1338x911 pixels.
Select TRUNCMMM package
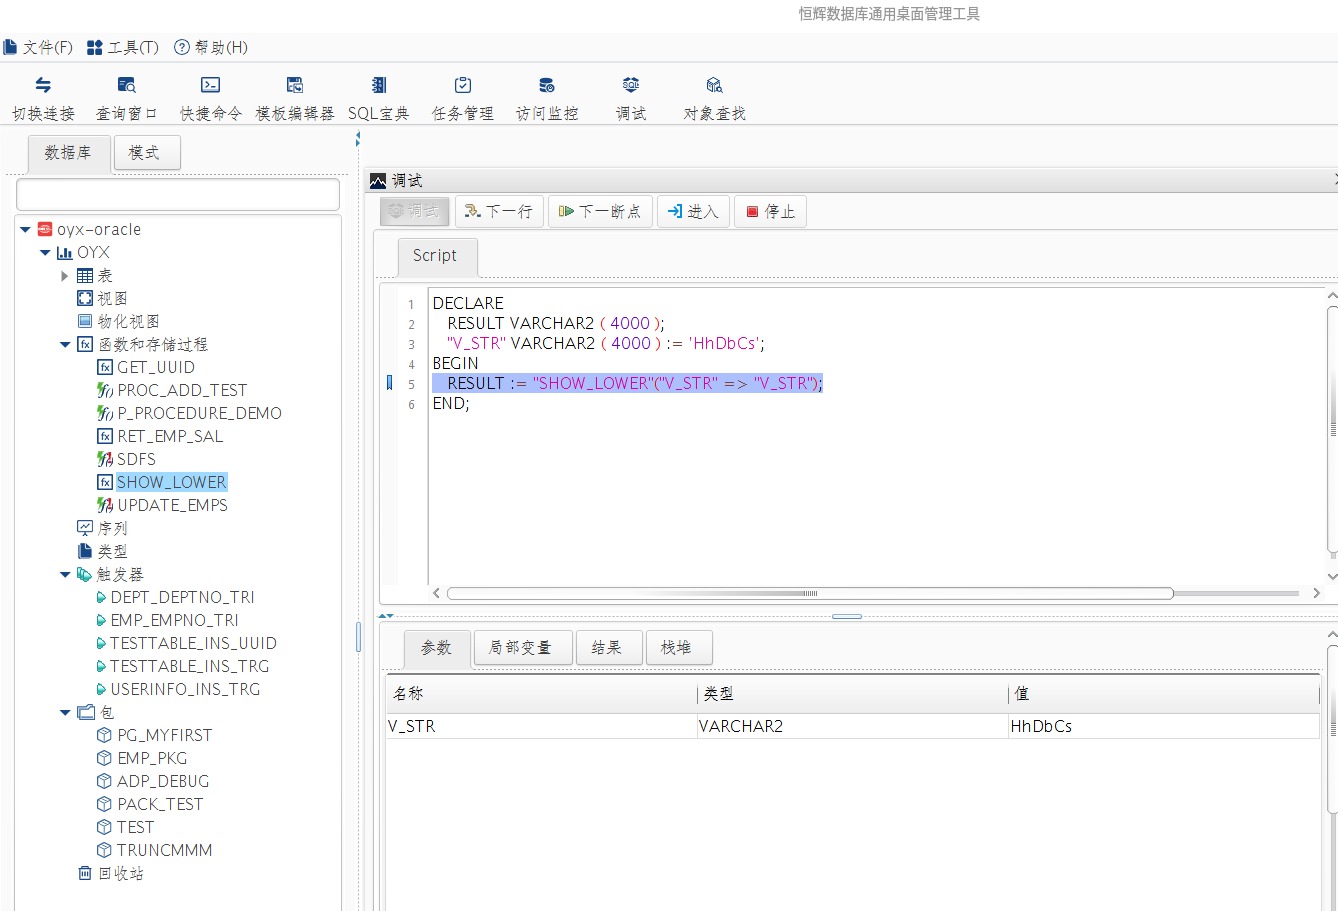[164, 850]
